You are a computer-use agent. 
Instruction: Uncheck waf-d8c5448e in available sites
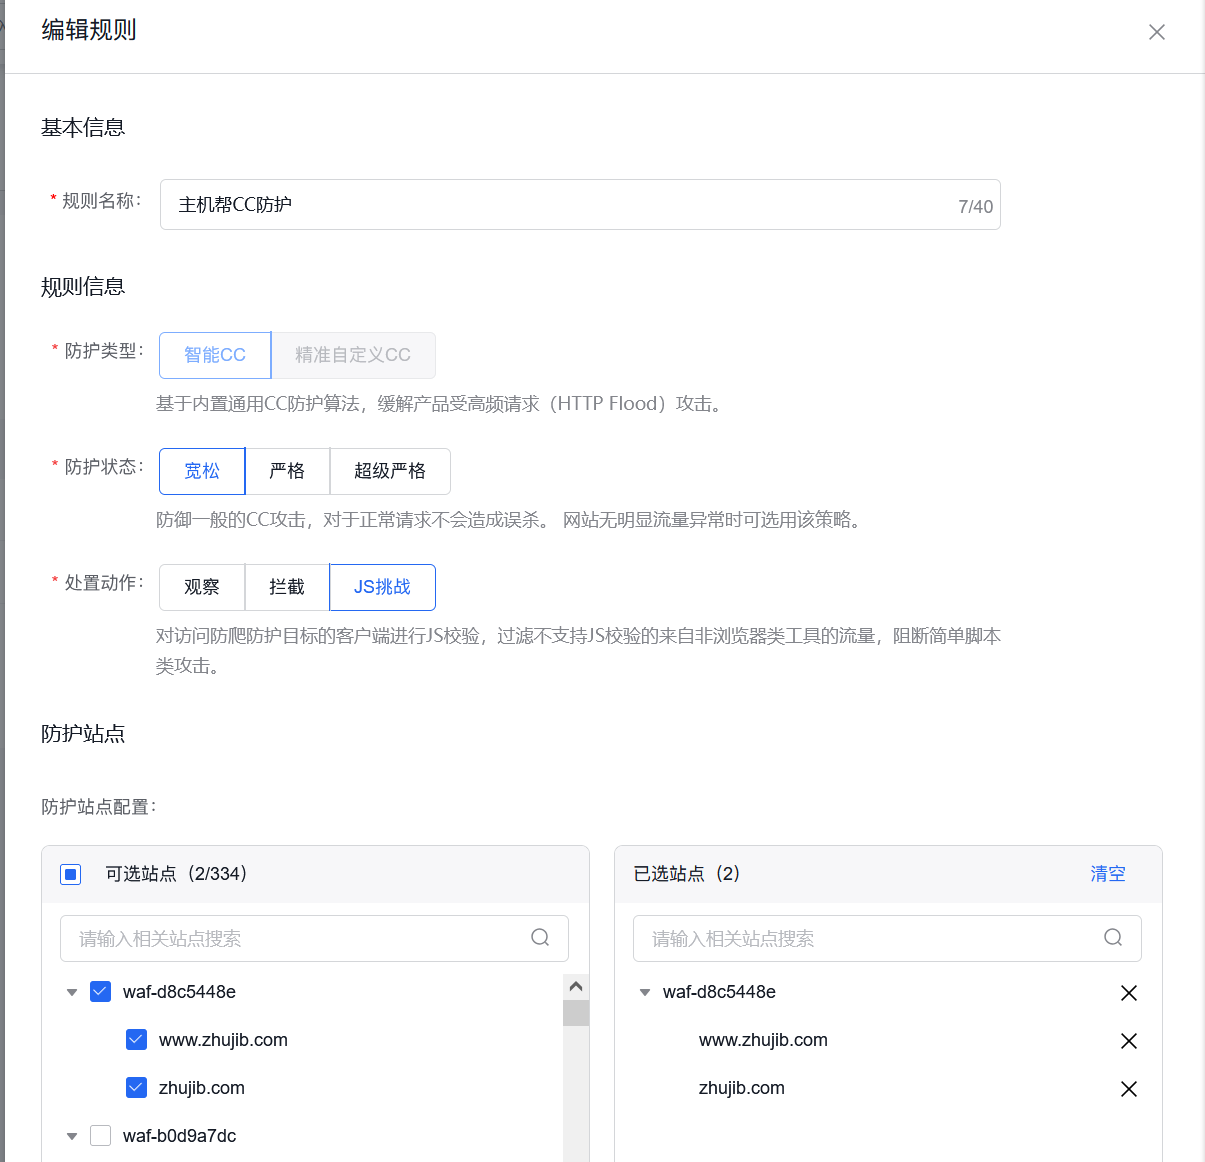101,992
